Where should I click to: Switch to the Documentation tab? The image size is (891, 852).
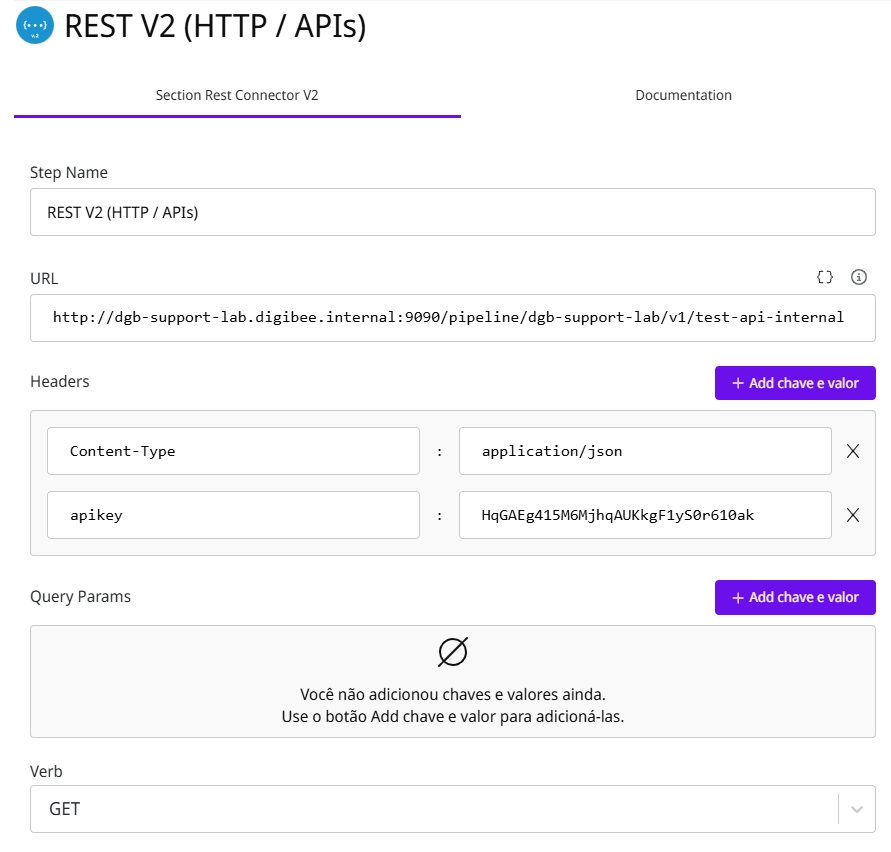tap(683, 95)
